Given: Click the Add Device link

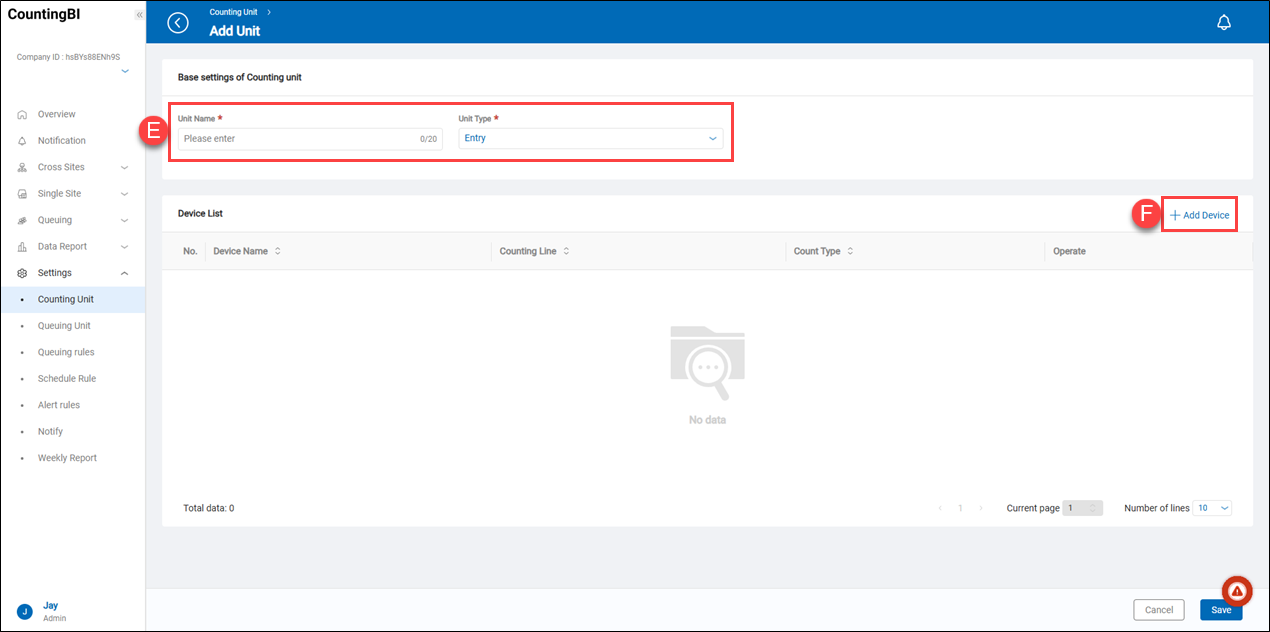Looking at the screenshot, I should pos(1200,215).
